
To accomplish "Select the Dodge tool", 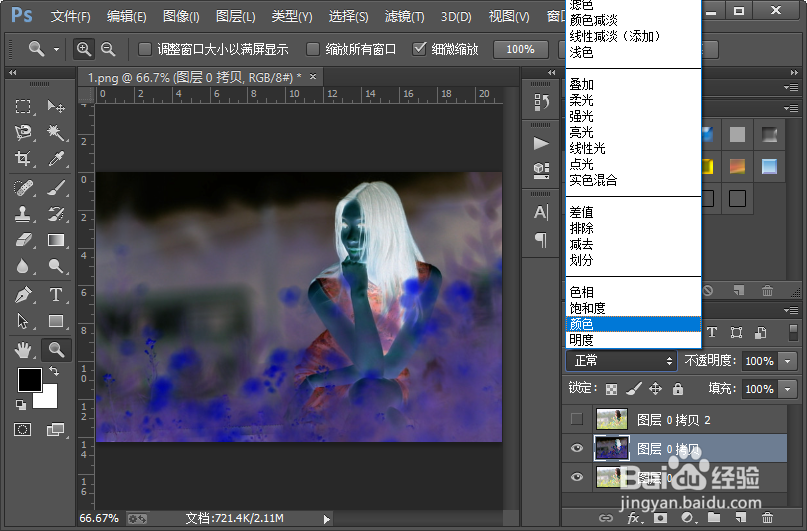I will pos(56,266).
